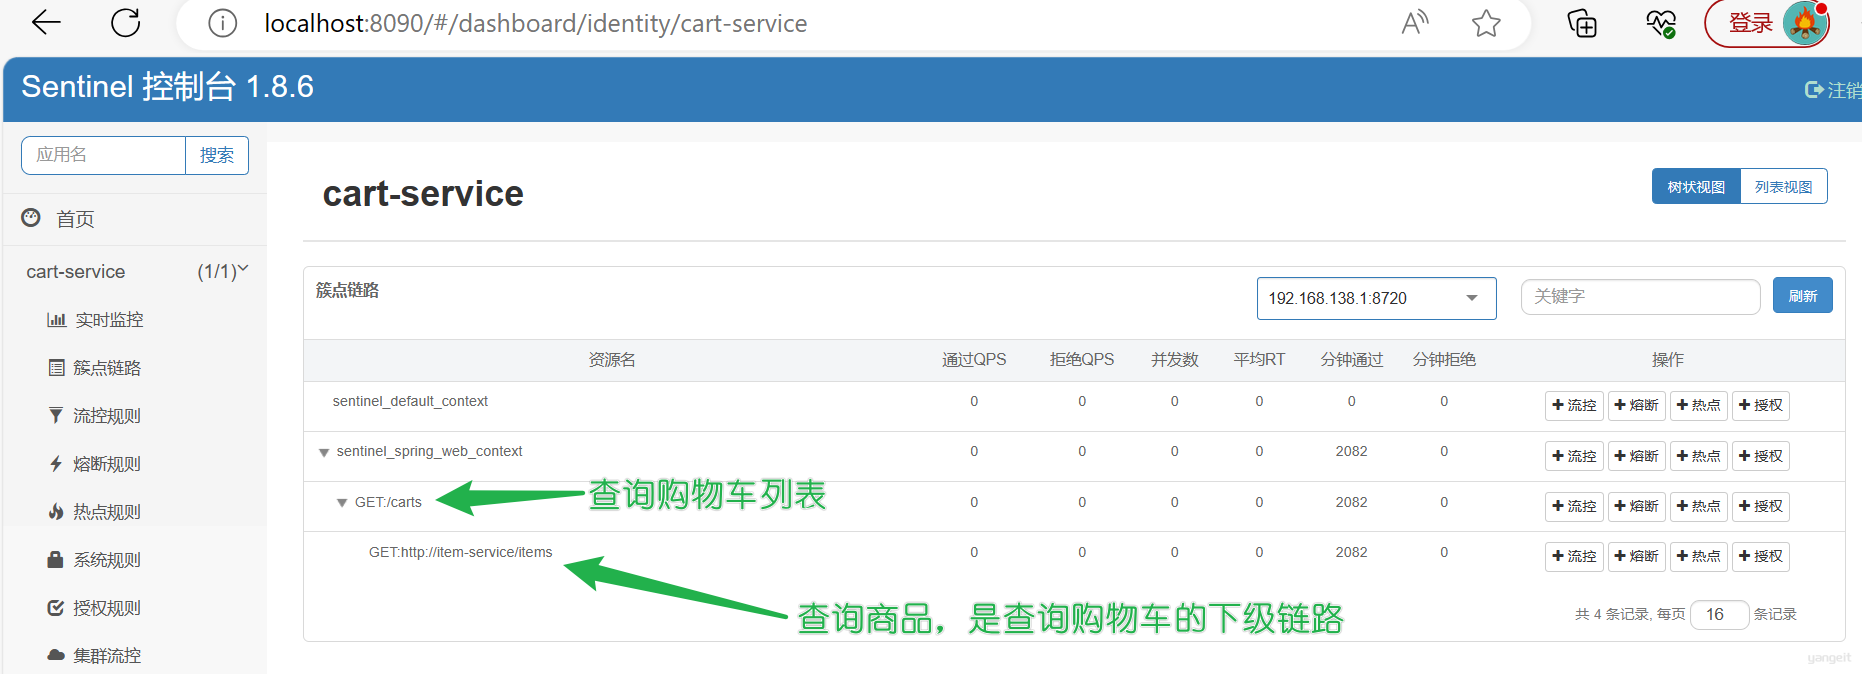This screenshot has height=674, width=1862.
Task: Add 熔断 rule for sentinel_default_context
Action: (1636, 406)
